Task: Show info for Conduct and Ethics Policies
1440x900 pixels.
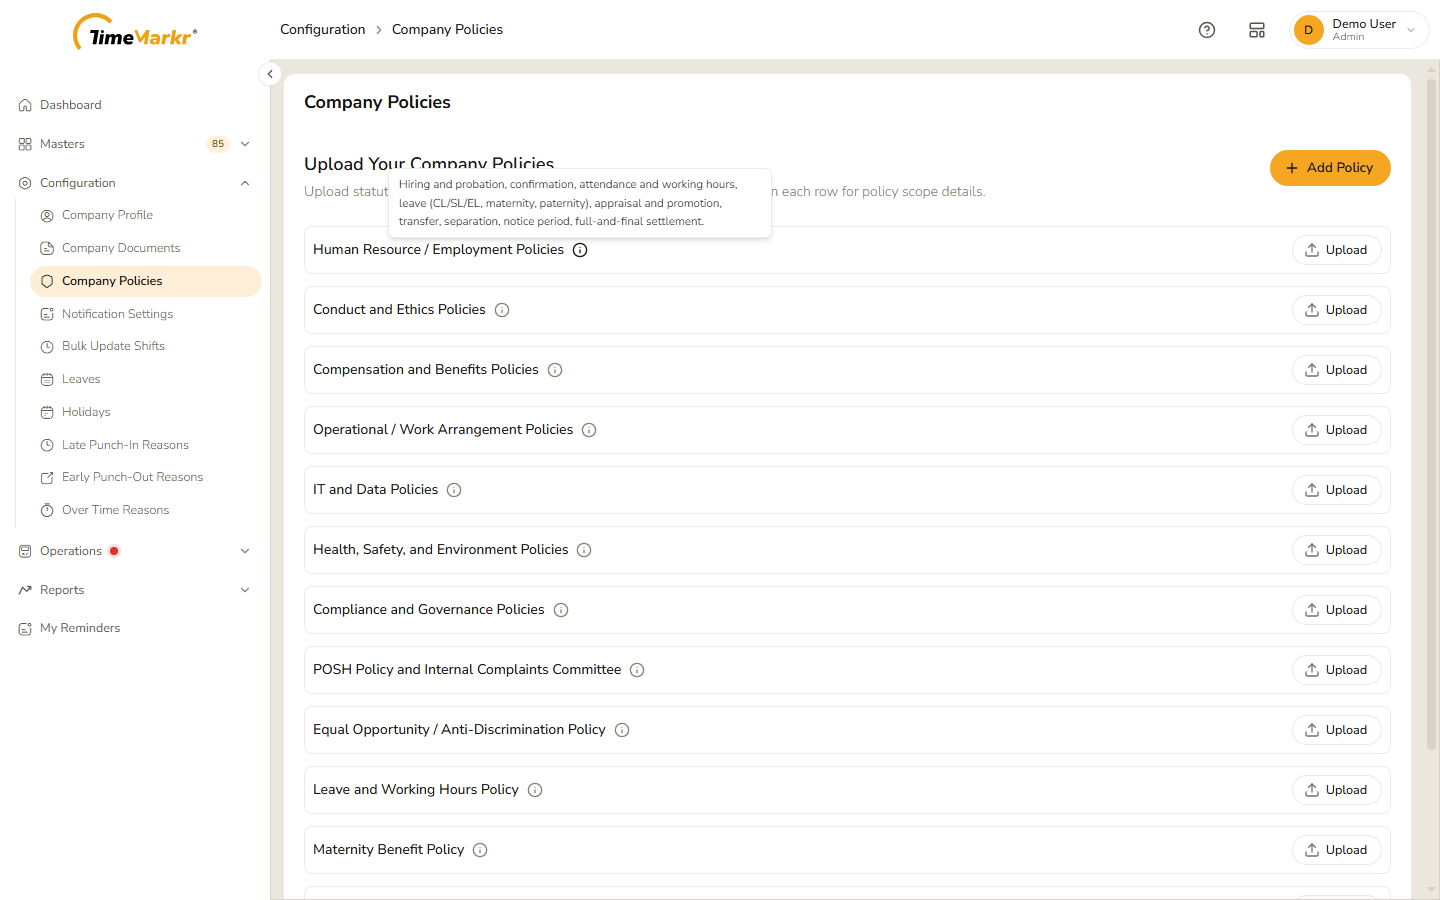Action: coord(502,310)
